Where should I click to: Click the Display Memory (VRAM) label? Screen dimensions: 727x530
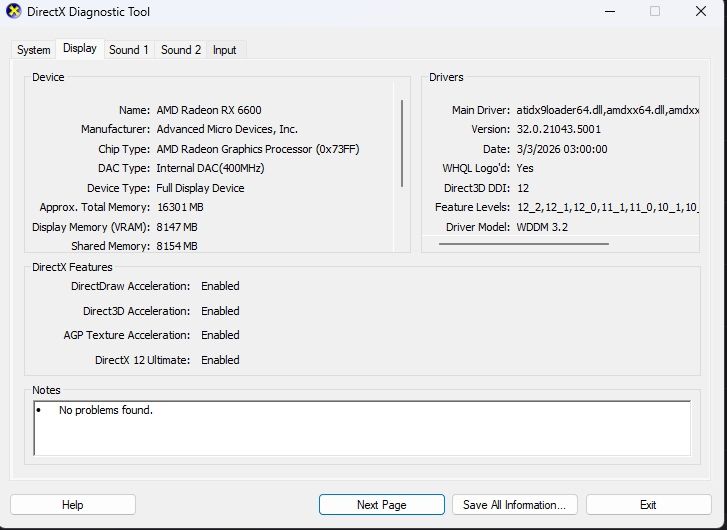click(x=91, y=227)
